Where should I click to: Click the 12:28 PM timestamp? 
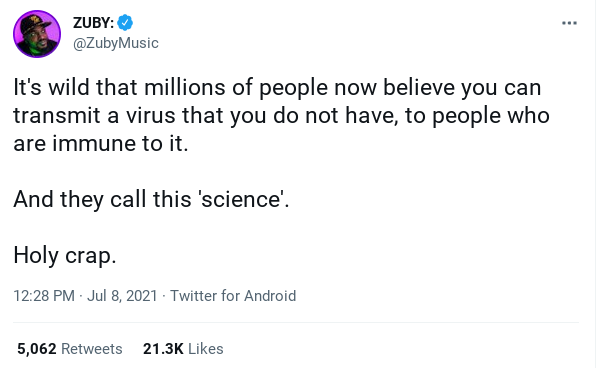pos(44,296)
